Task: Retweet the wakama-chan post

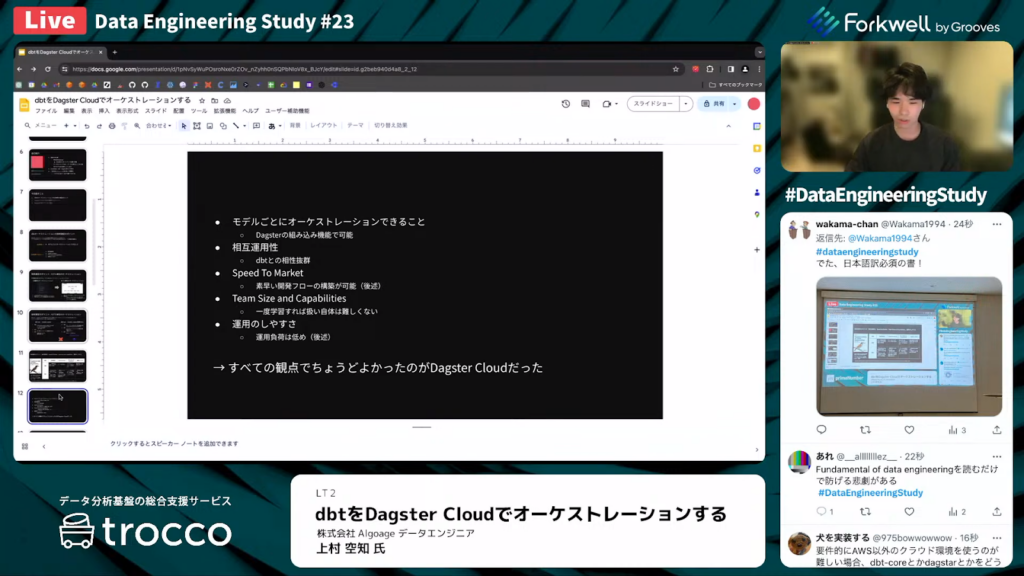Action: (865, 430)
